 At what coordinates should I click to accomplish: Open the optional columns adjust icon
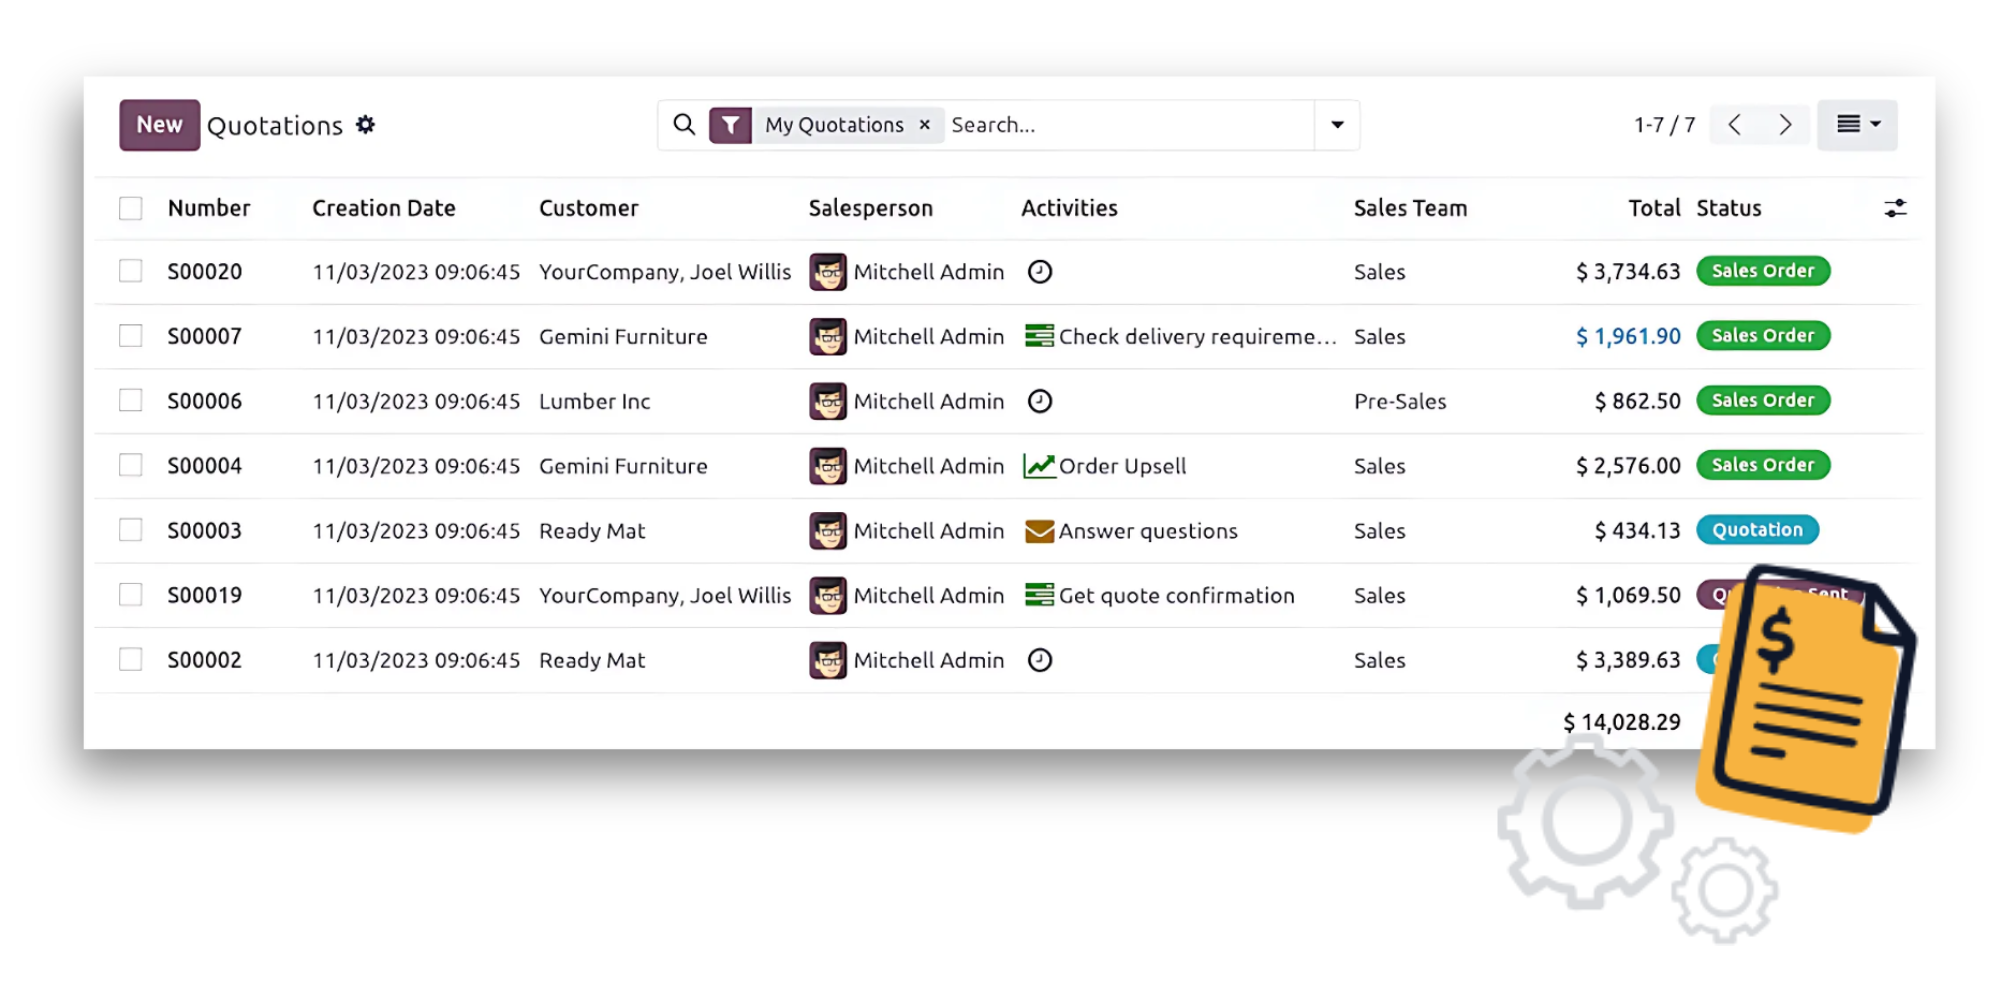1895,208
